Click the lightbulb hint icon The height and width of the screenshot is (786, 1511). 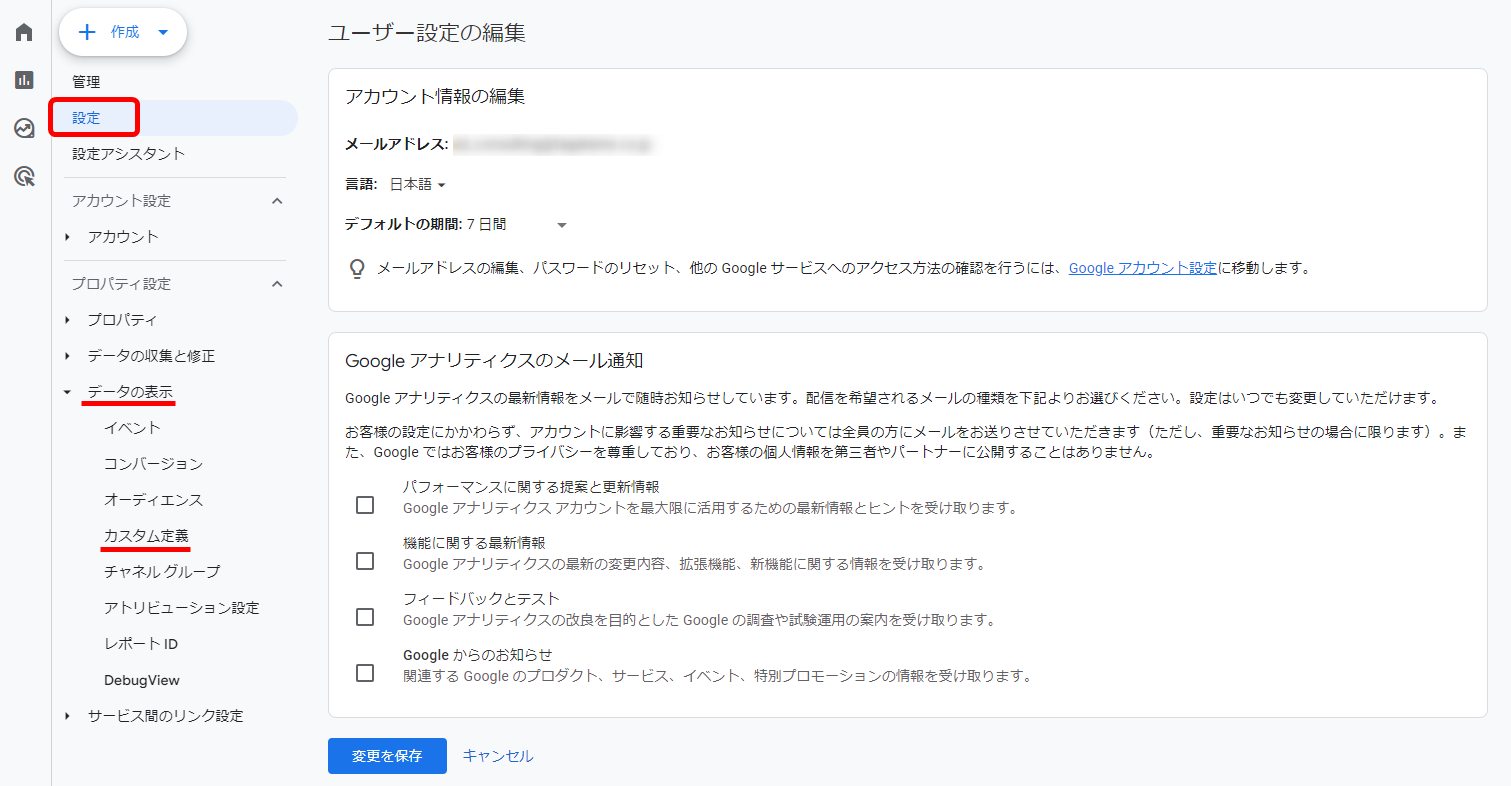pos(357,269)
